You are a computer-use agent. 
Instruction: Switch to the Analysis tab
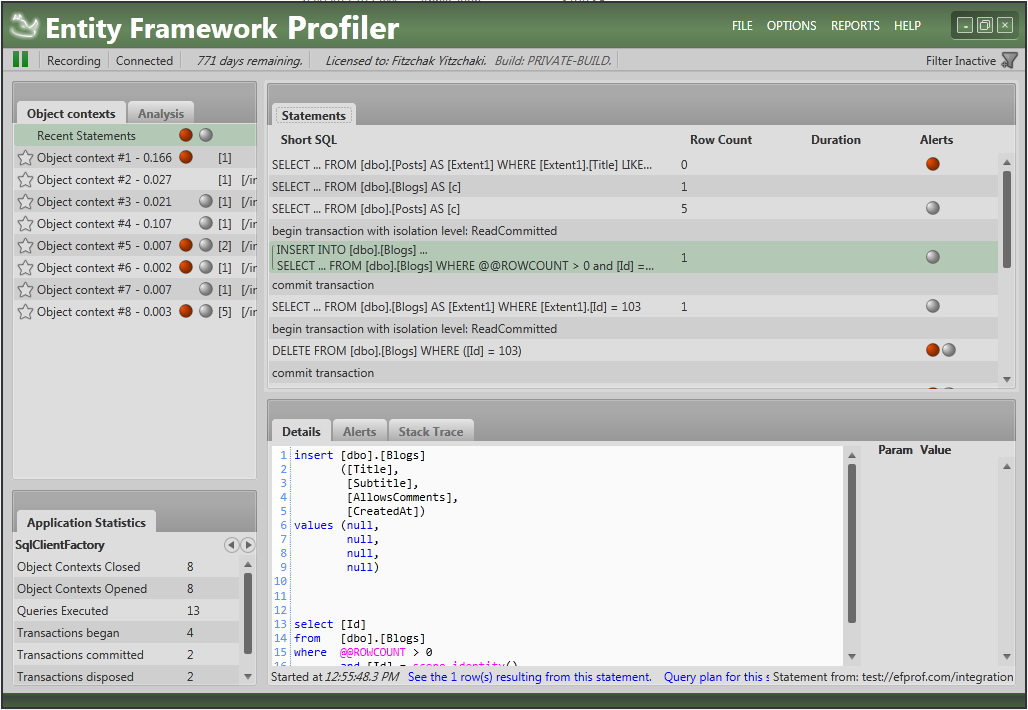[x=161, y=113]
